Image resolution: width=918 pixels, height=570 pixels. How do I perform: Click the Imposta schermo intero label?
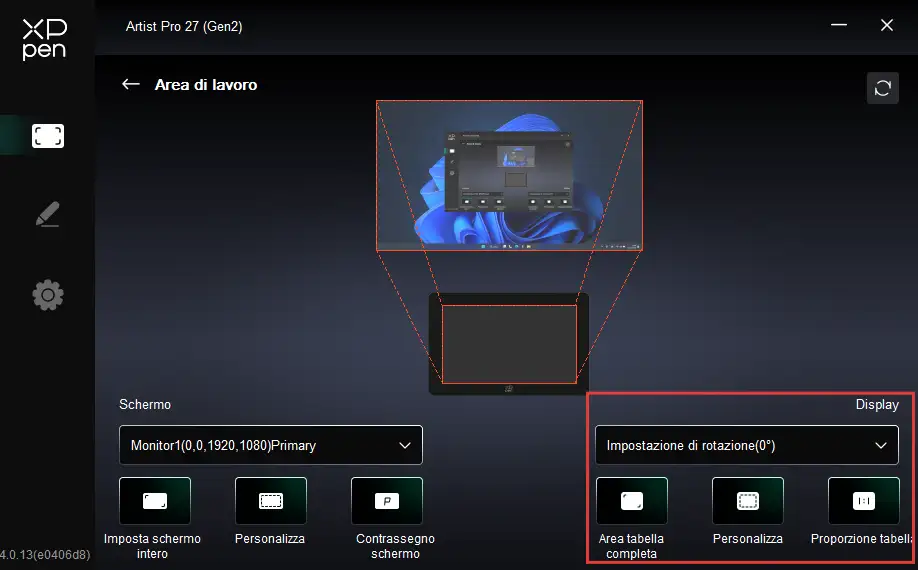(152, 545)
